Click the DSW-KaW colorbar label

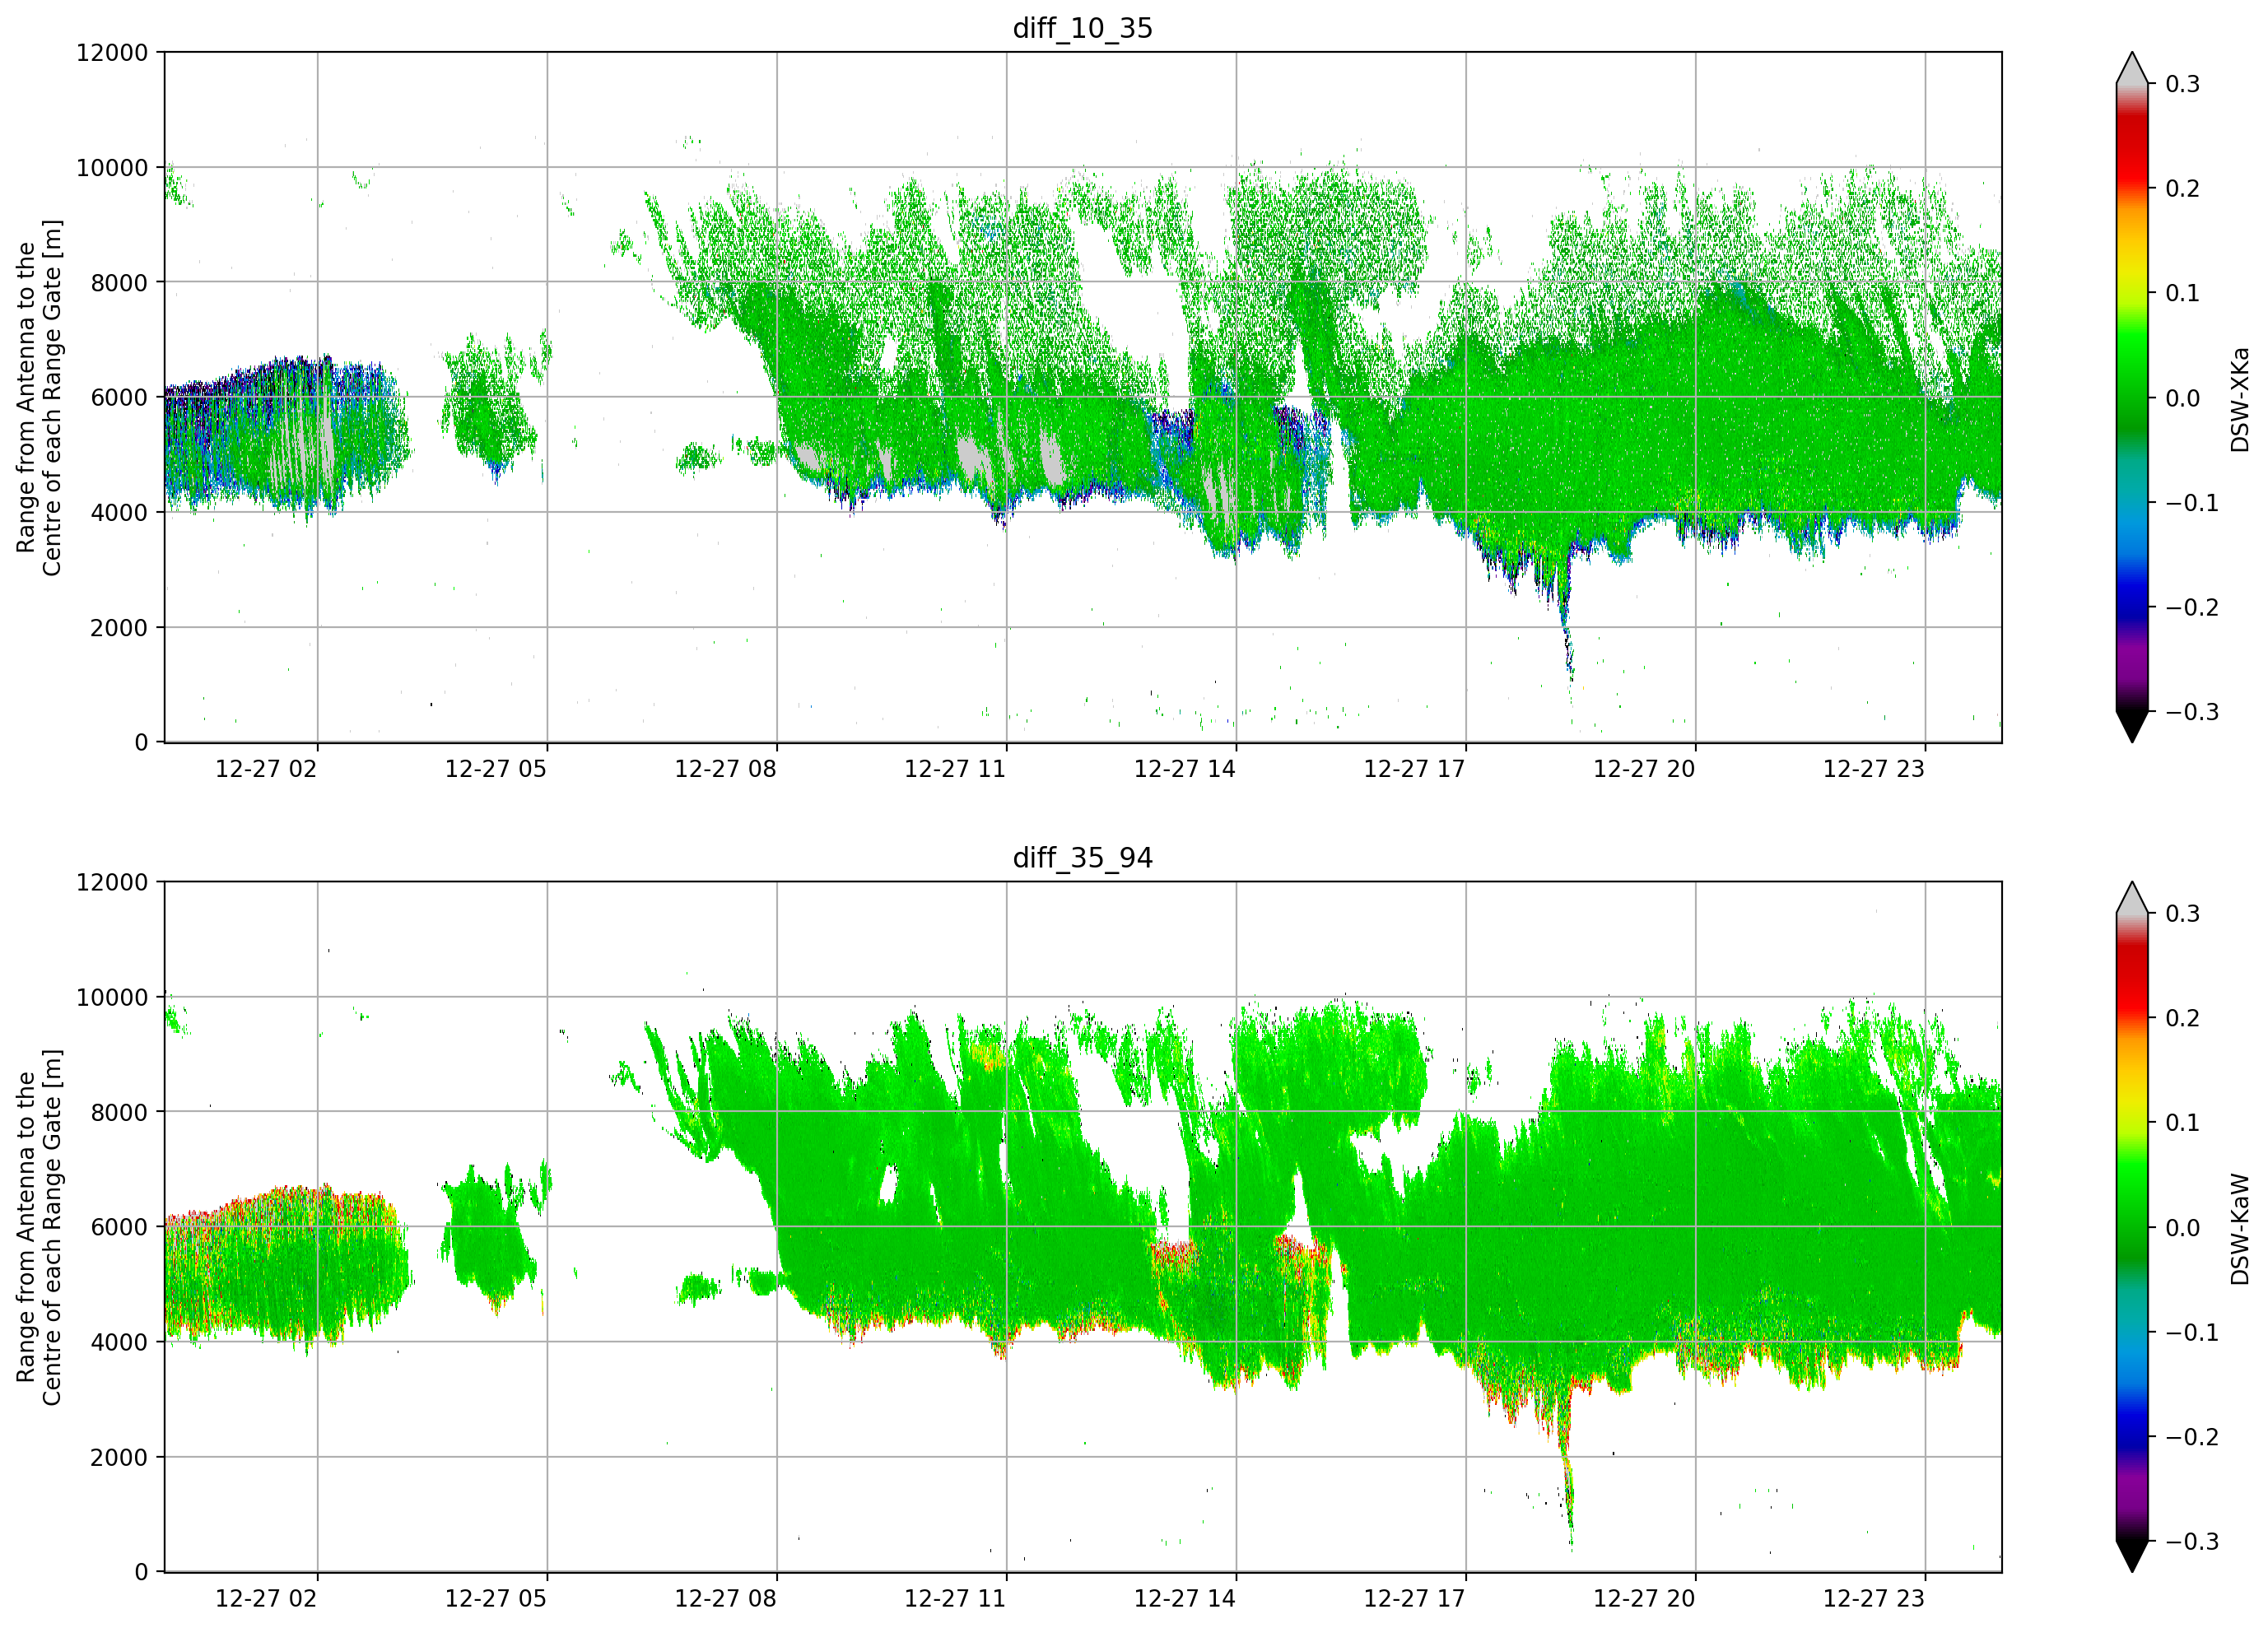[x=2240, y=1229]
